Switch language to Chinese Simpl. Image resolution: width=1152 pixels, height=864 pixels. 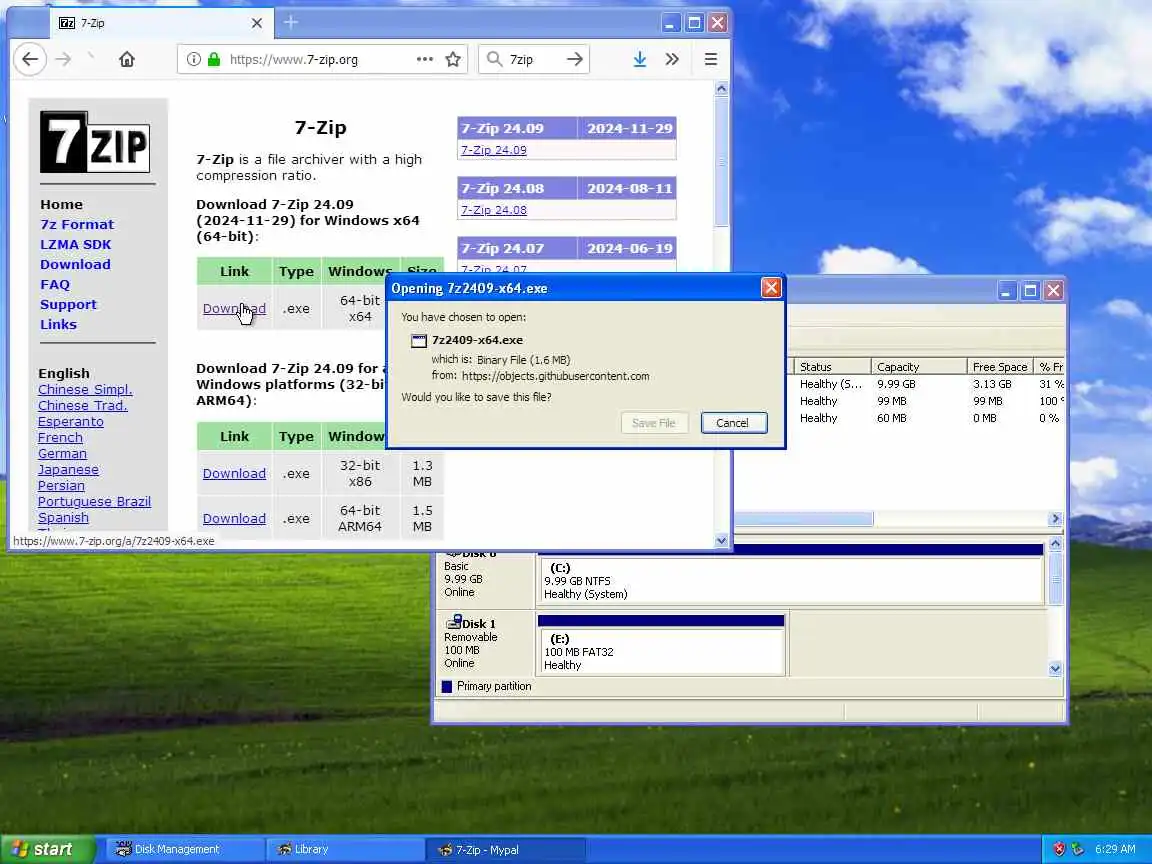click(x=85, y=389)
